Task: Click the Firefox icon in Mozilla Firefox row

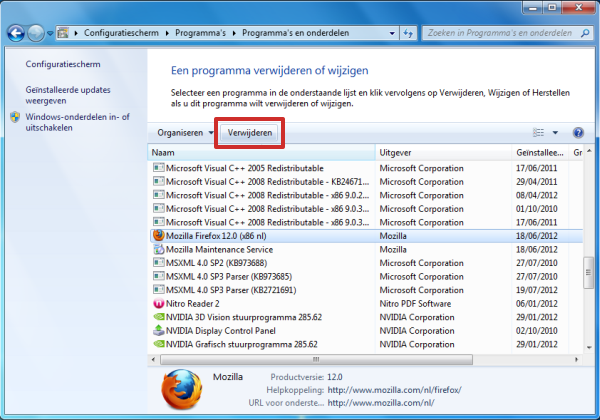Action: point(158,235)
